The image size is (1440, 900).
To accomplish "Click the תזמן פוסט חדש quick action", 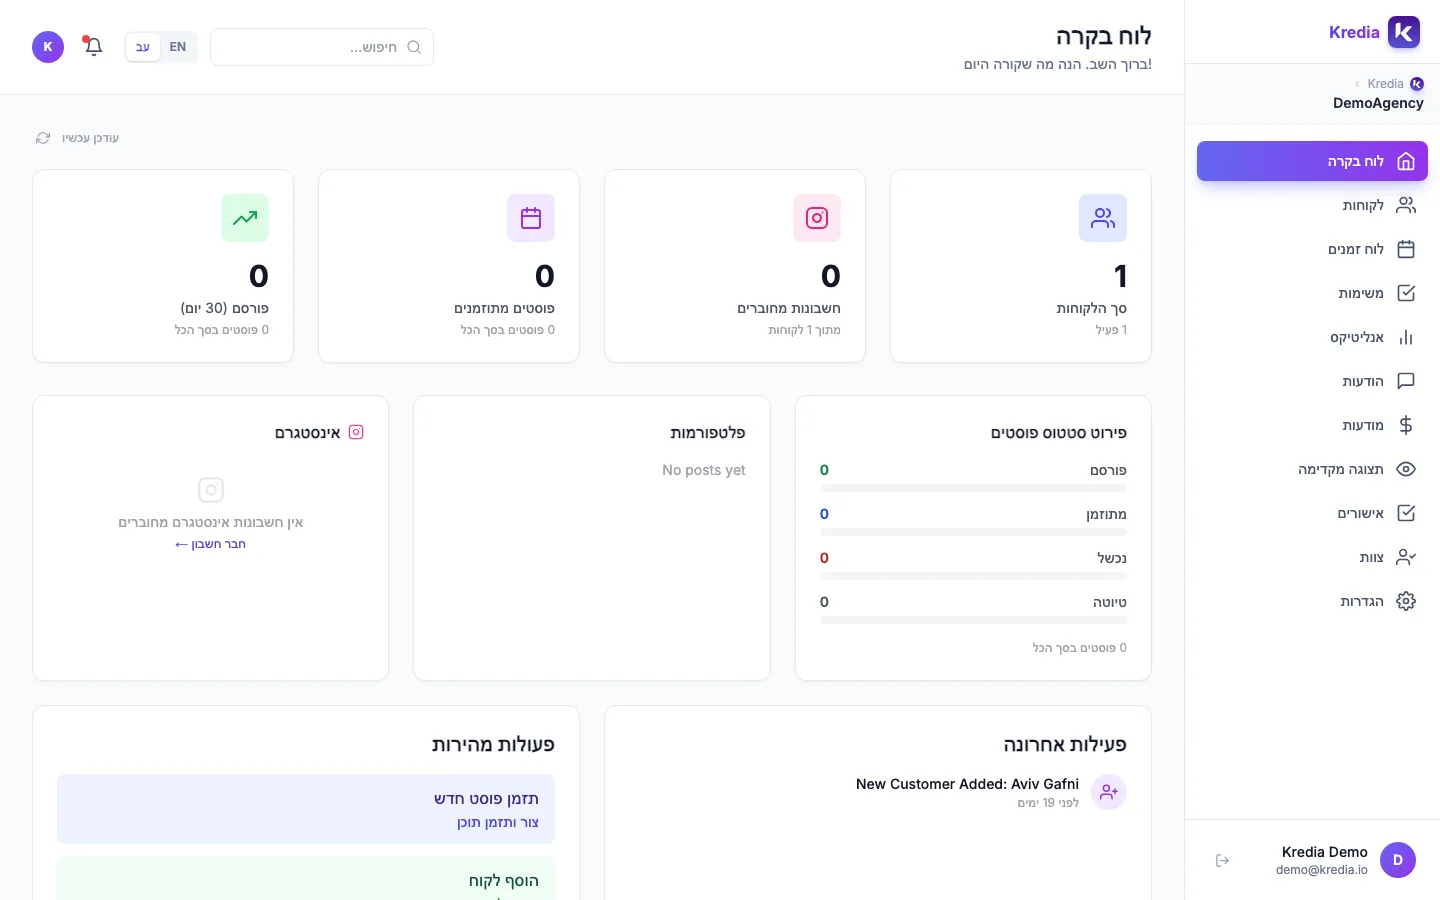I will pos(306,809).
